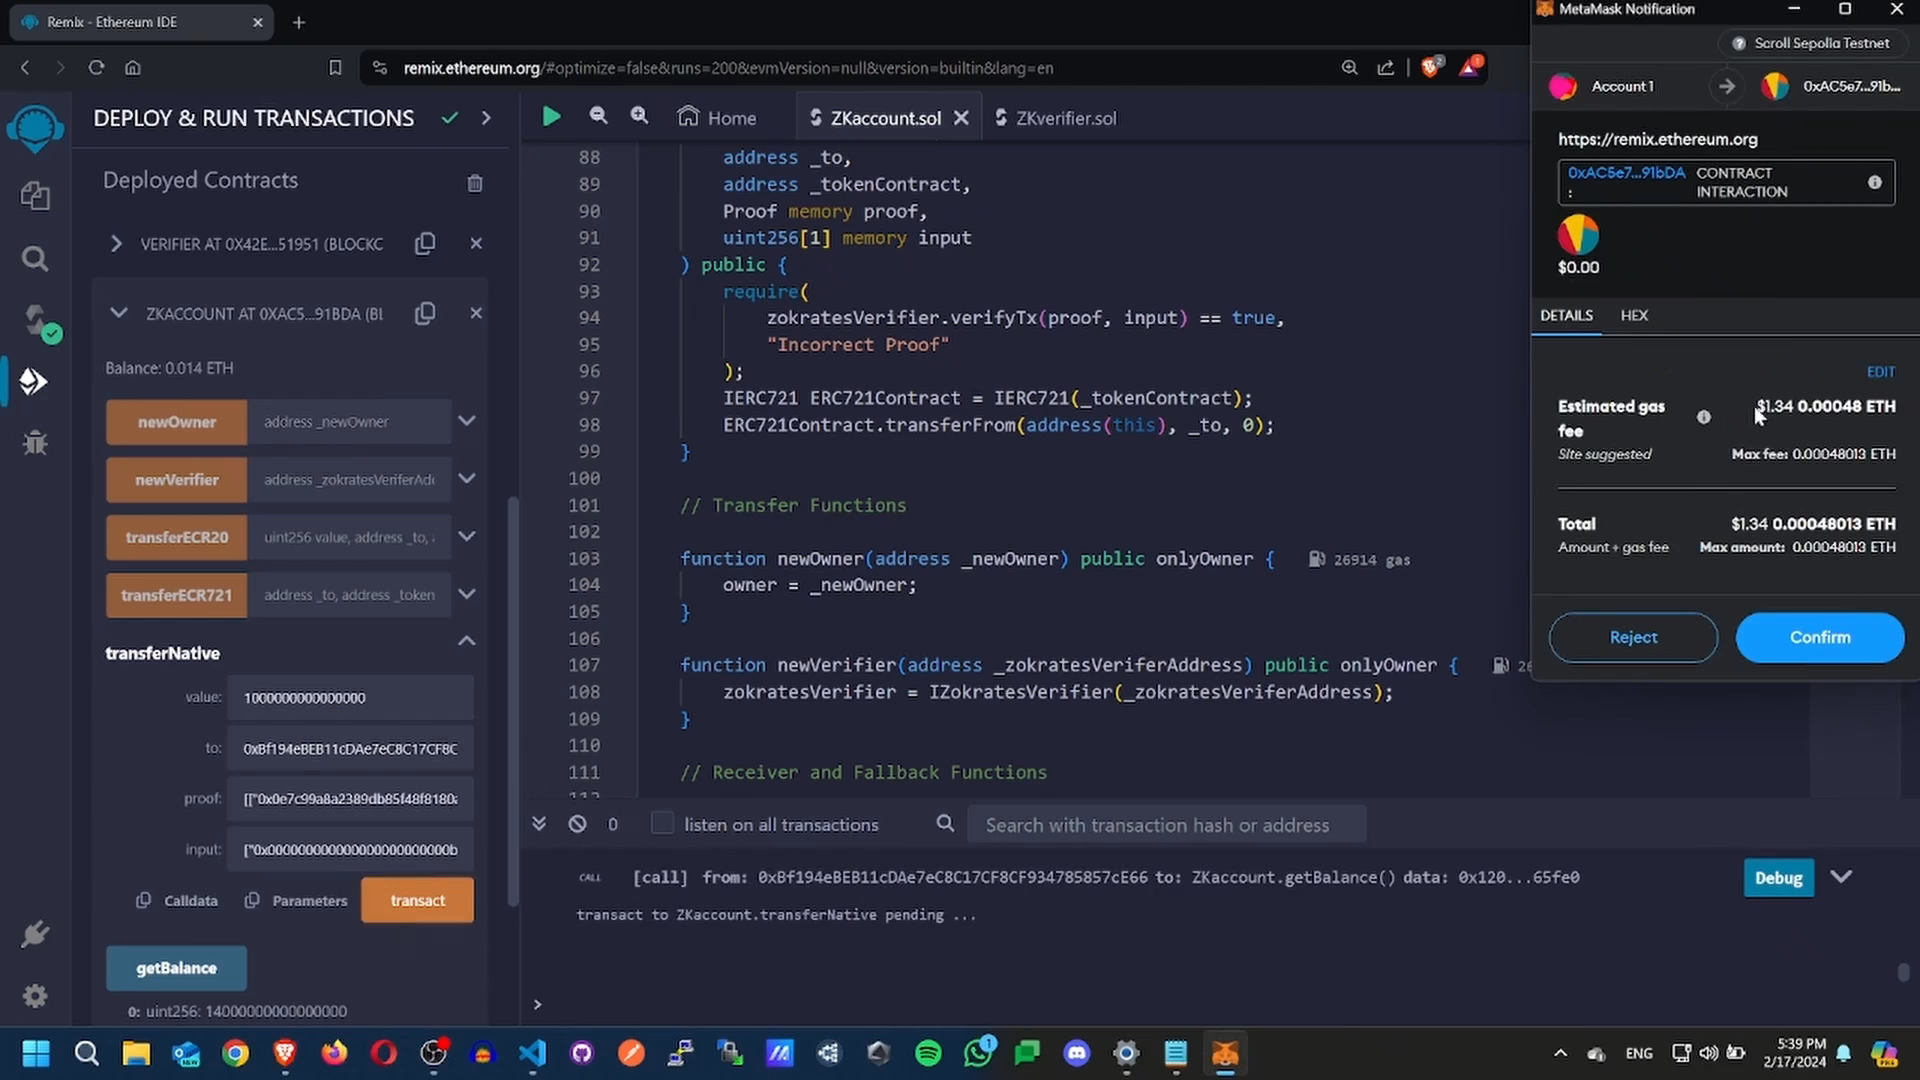Viewport: 1920px width, 1080px height.
Task: Click the terminal transaction hash search field
Action: [1166, 824]
